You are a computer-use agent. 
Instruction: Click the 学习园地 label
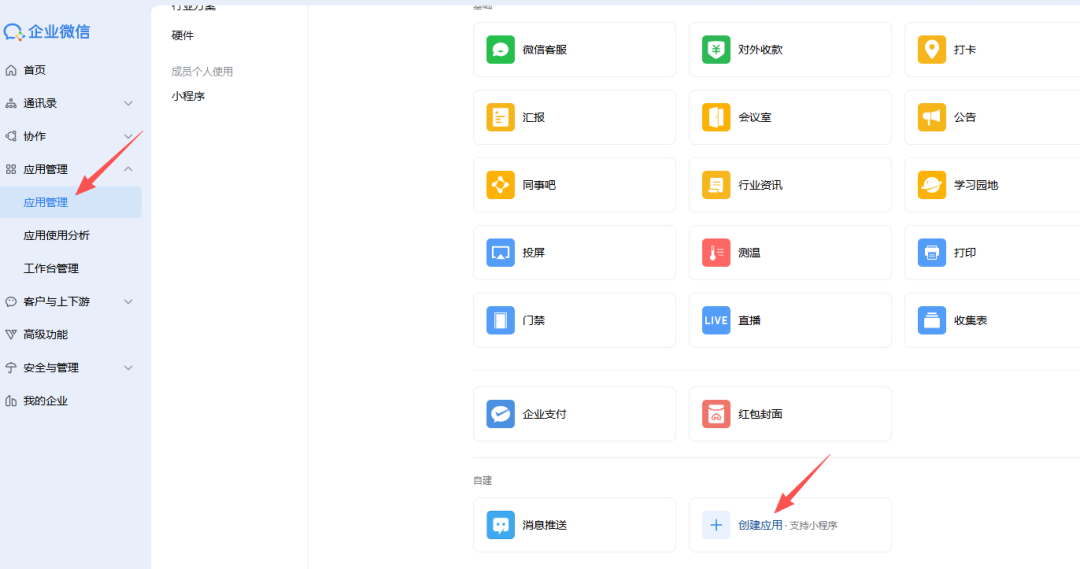[x=976, y=185]
